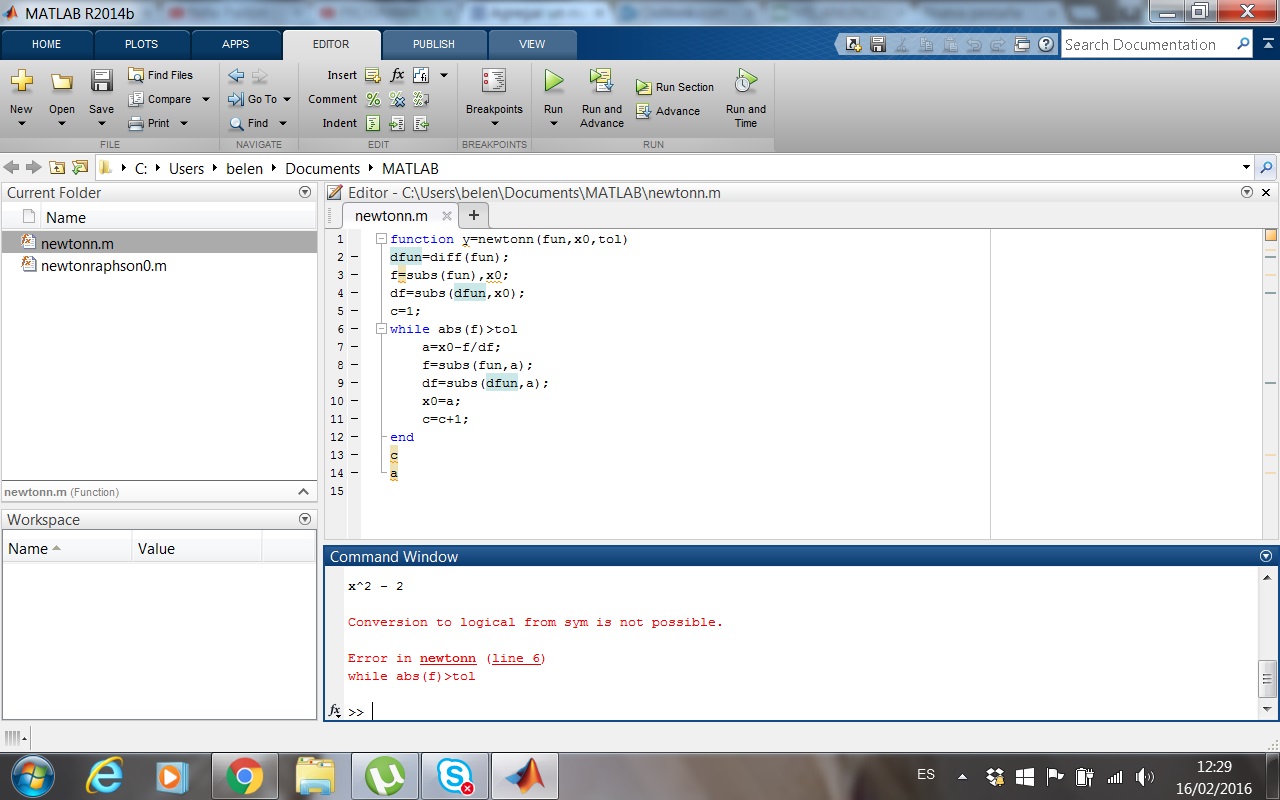
Task: Click Run and Advance icon
Action: 601,81
